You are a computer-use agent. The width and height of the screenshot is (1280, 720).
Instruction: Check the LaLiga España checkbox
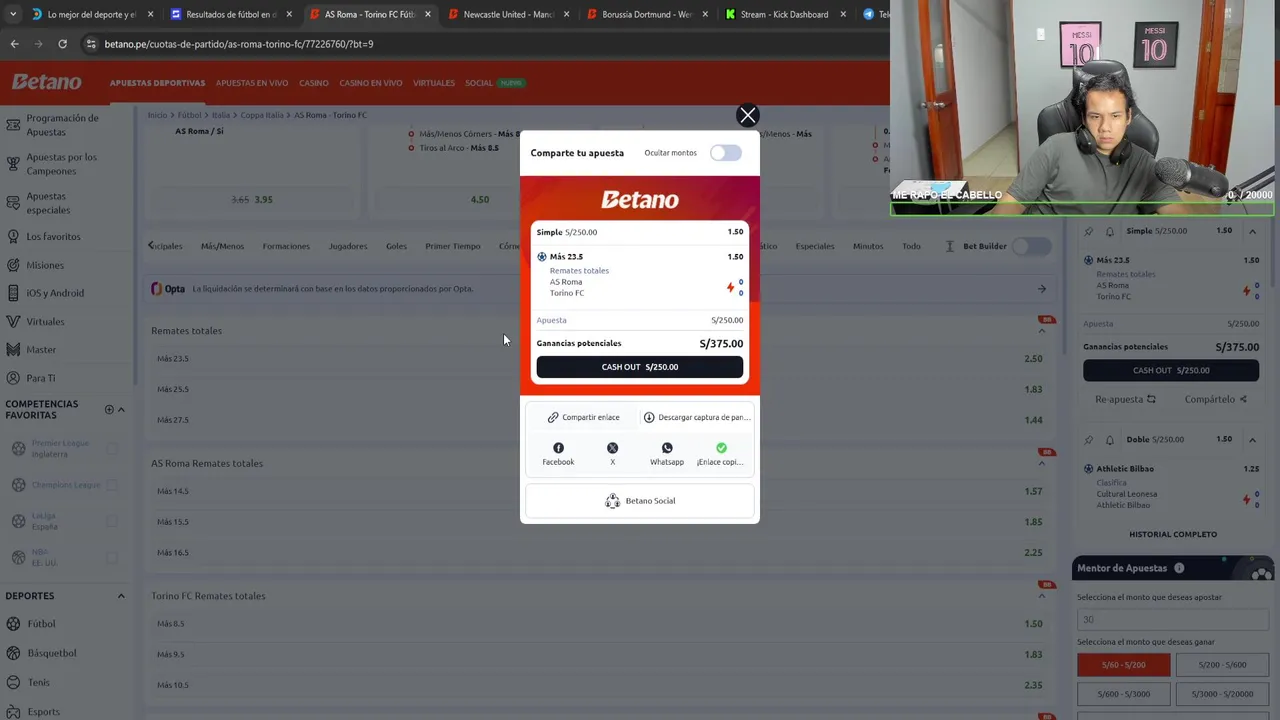[112, 522]
